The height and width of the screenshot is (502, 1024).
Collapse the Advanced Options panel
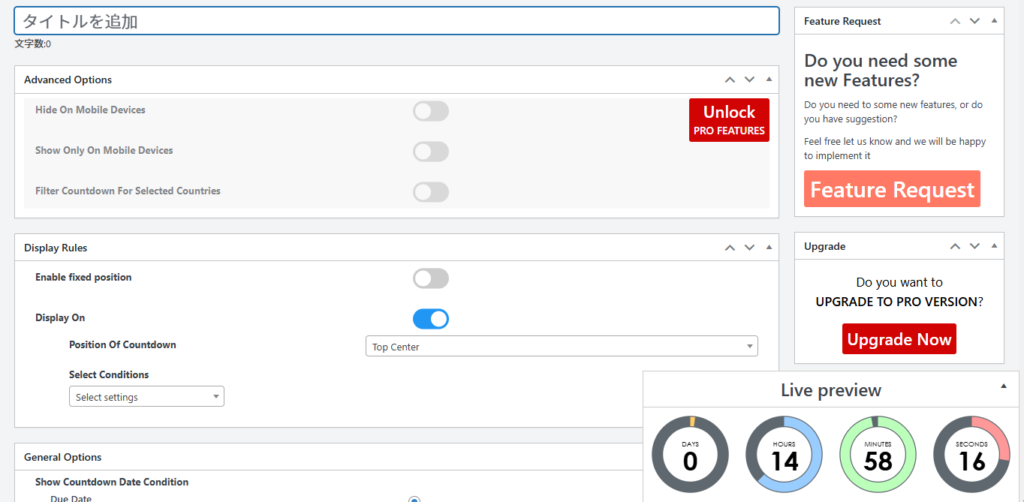[x=768, y=79]
